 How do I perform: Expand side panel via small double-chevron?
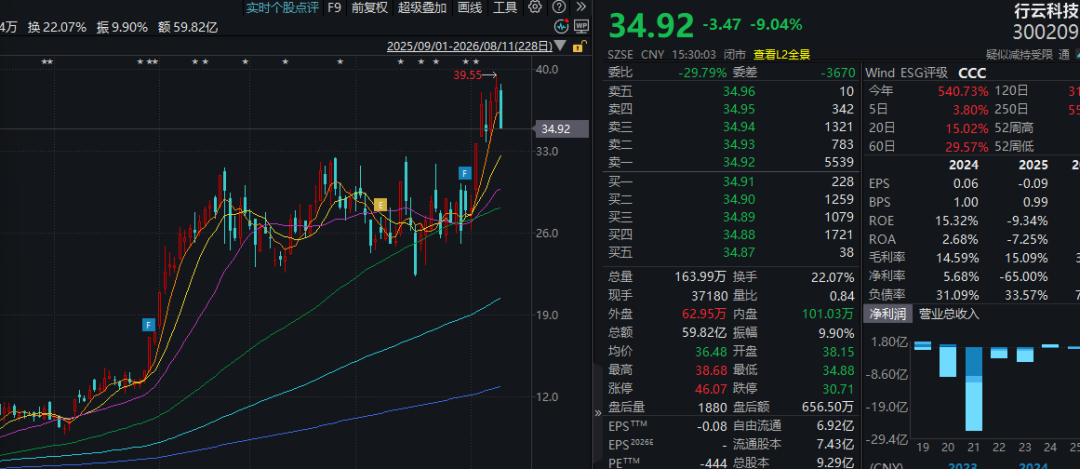[597, 413]
